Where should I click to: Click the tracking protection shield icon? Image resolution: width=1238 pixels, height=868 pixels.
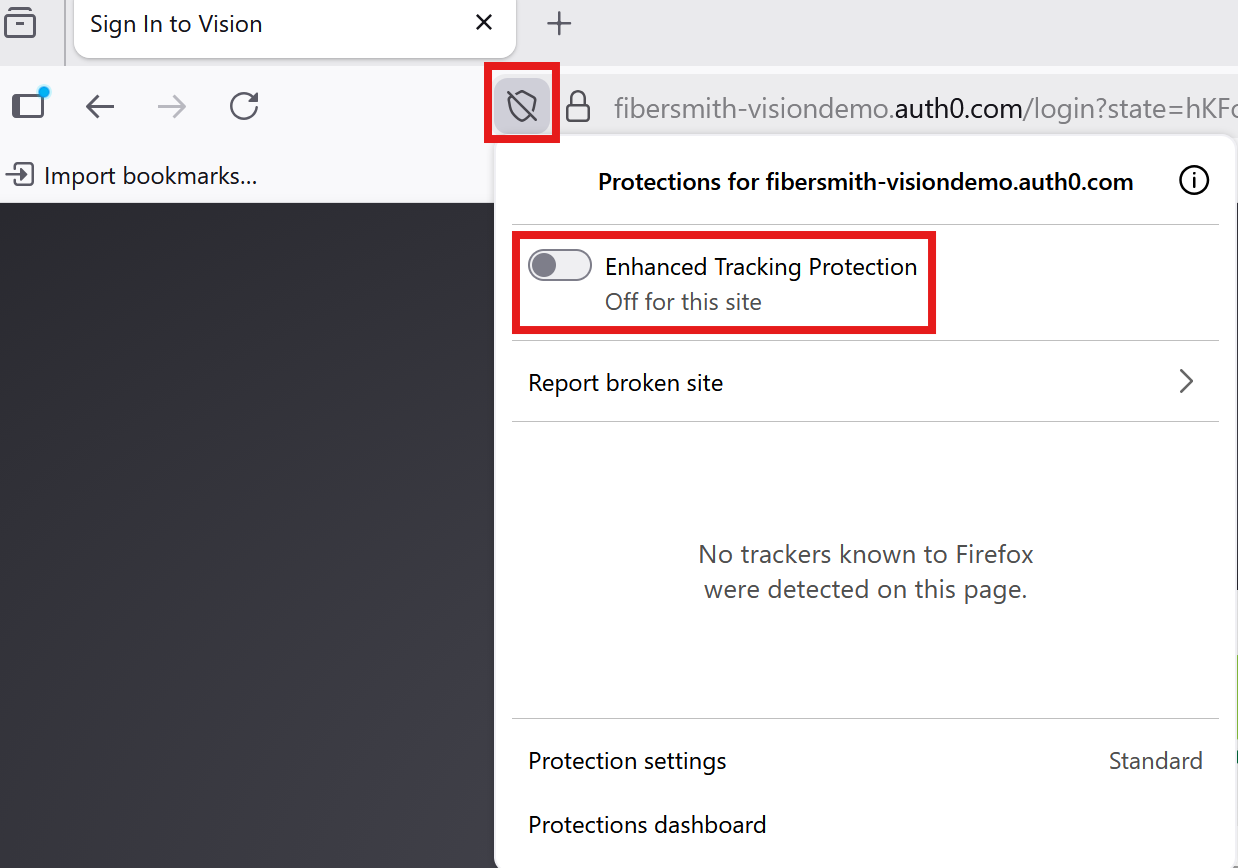[522, 105]
